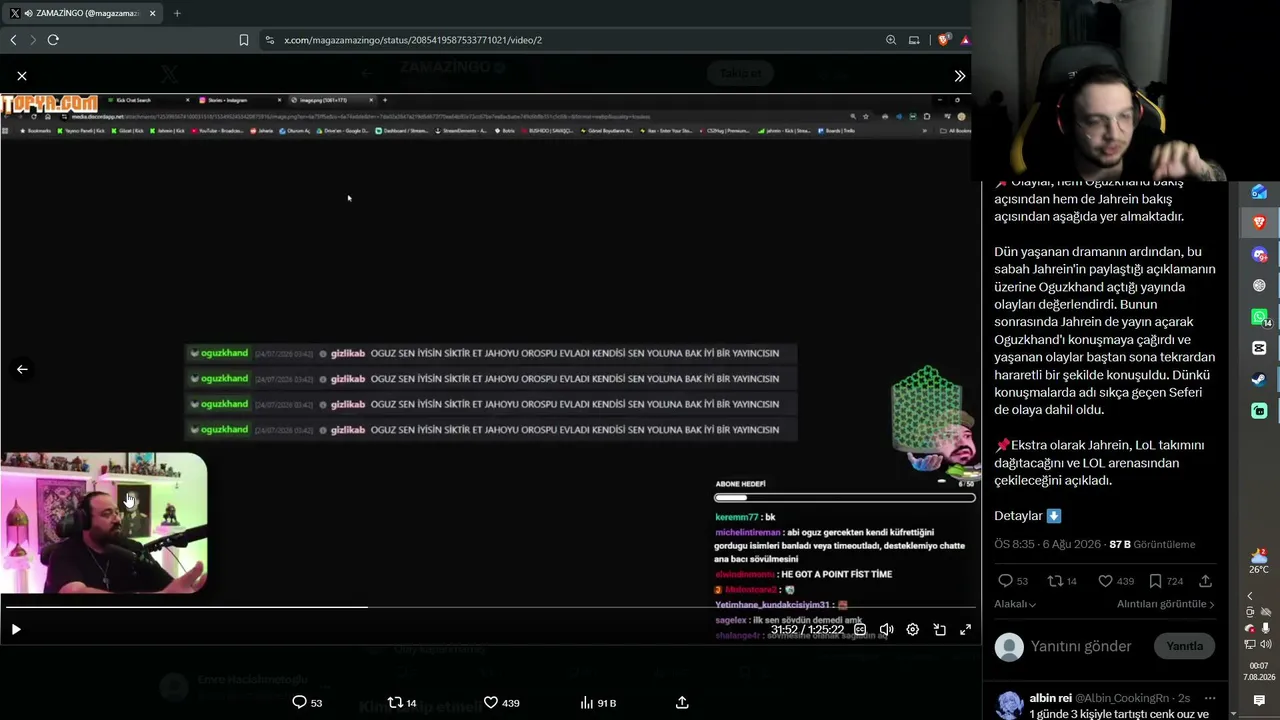Click the cast/screen icon in address bar

[x=914, y=40]
